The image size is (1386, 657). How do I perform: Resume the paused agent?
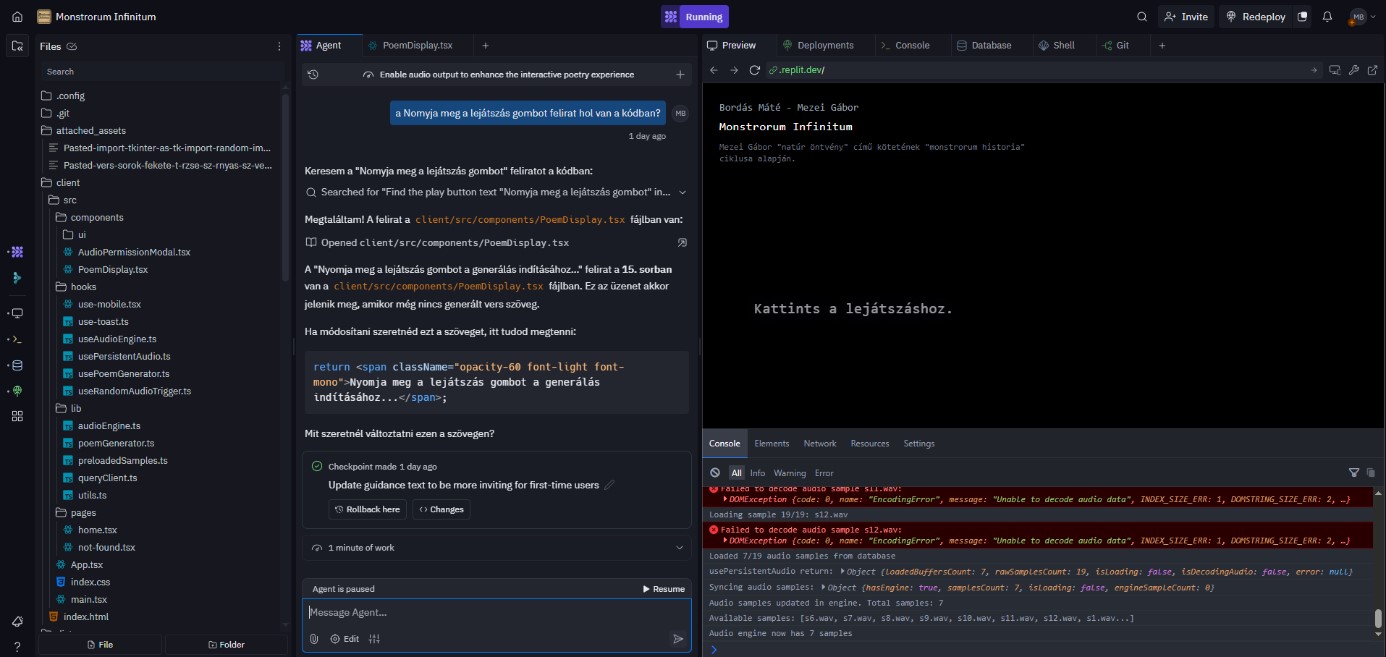pyautogui.click(x=664, y=589)
